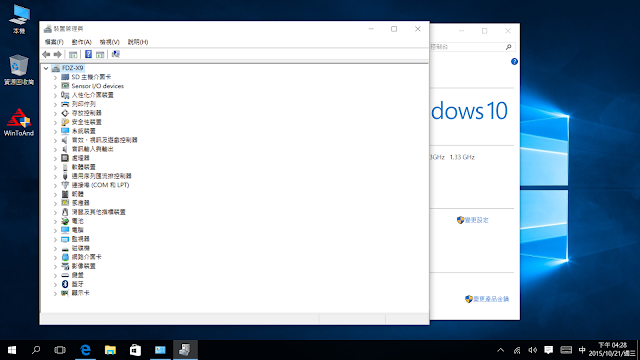This screenshot has width=640, height=360.
Task: Click the magnifier icon in System window search
Action: click(509, 47)
